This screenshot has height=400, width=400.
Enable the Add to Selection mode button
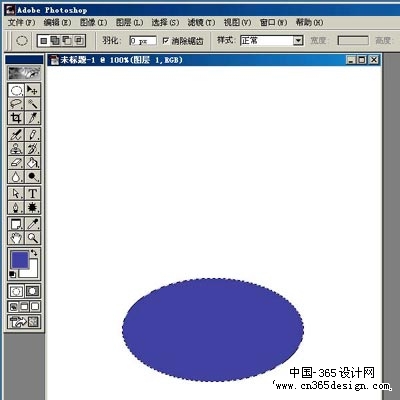(55, 41)
